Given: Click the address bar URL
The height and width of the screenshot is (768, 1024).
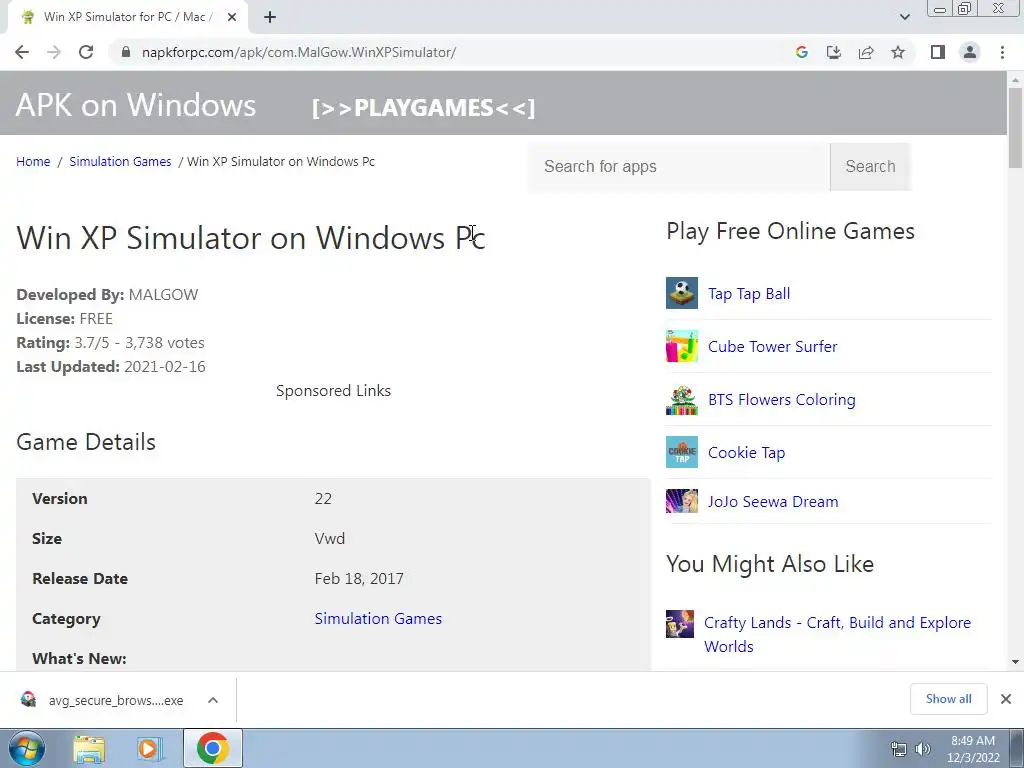Looking at the screenshot, I should pyautogui.click(x=298, y=52).
